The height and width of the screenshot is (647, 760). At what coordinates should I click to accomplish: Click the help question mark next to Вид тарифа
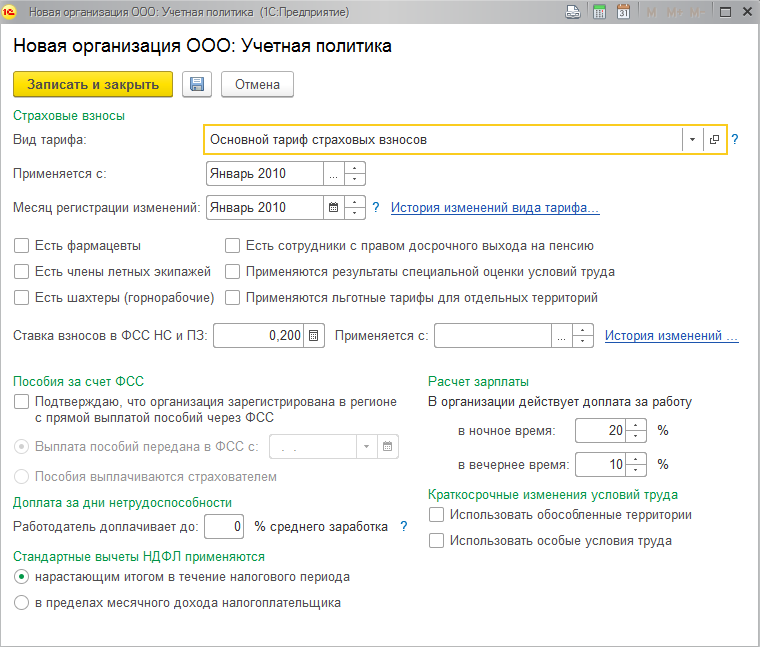tap(734, 140)
